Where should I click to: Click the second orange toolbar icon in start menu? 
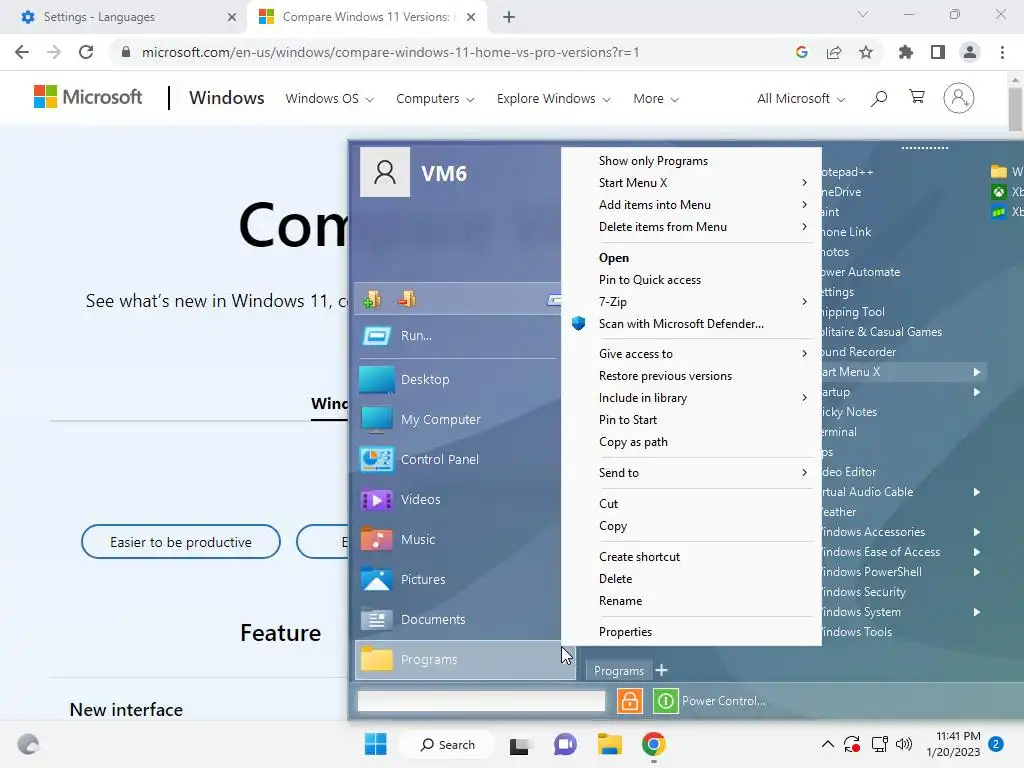click(407, 300)
